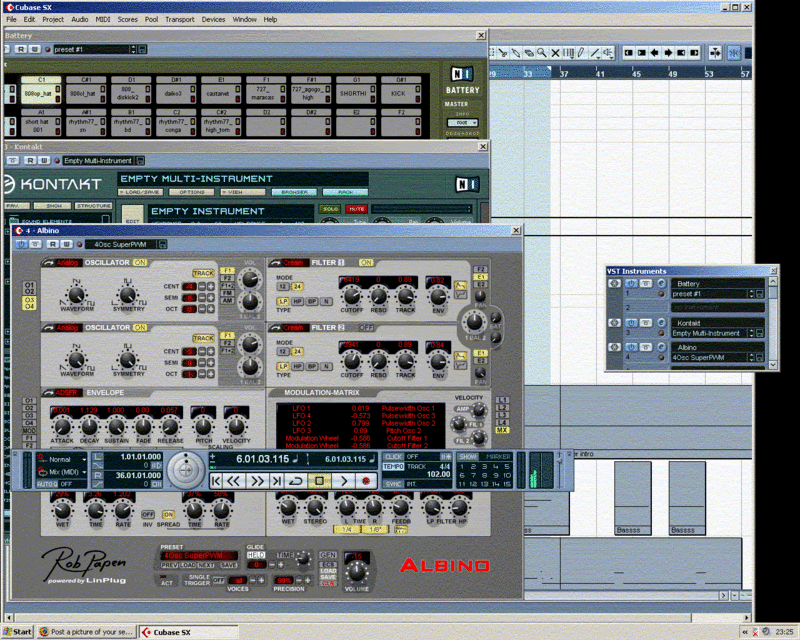Choose the Line tool in toolbar

pos(595,53)
